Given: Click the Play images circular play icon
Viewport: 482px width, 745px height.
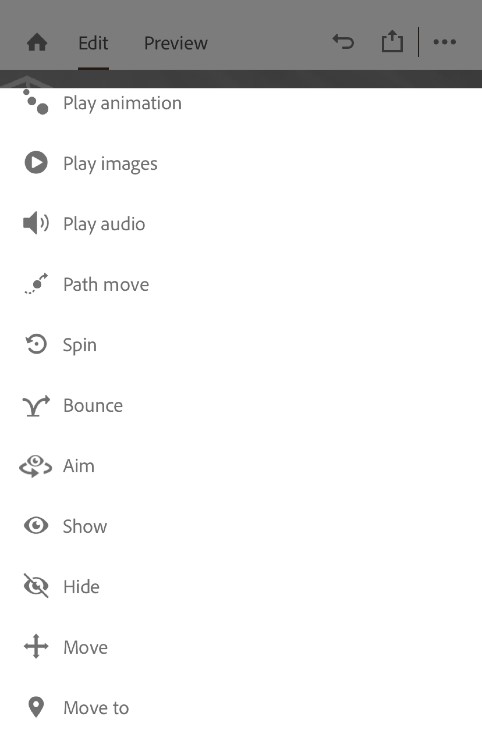Looking at the screenshot, I should coord(36,162).
